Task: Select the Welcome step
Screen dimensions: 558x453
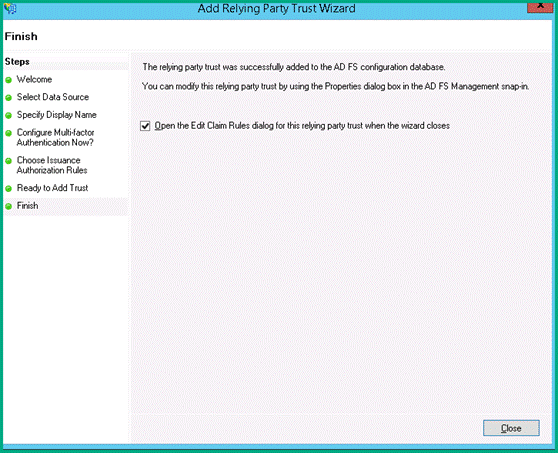Action: 34,79
